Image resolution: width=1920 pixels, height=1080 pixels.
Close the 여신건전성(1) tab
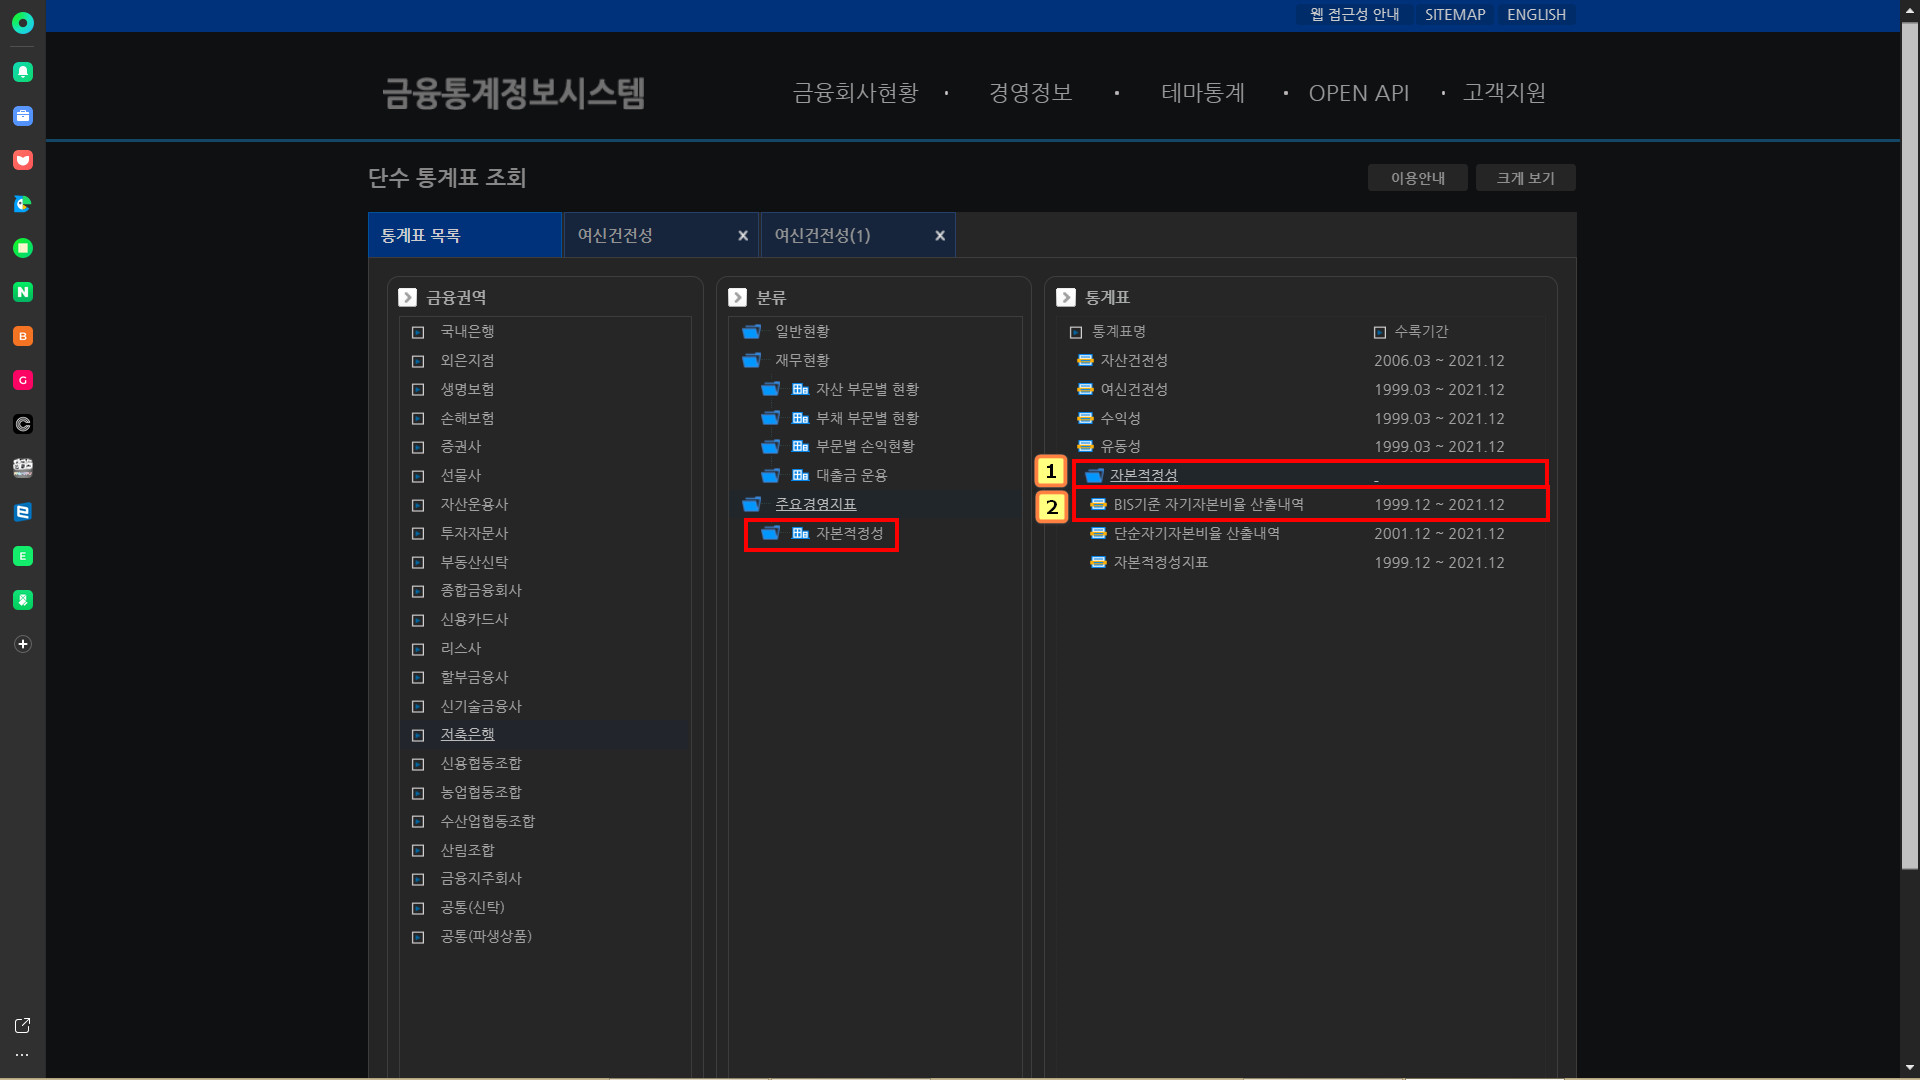pyautogui.click(x=940, y=236)
